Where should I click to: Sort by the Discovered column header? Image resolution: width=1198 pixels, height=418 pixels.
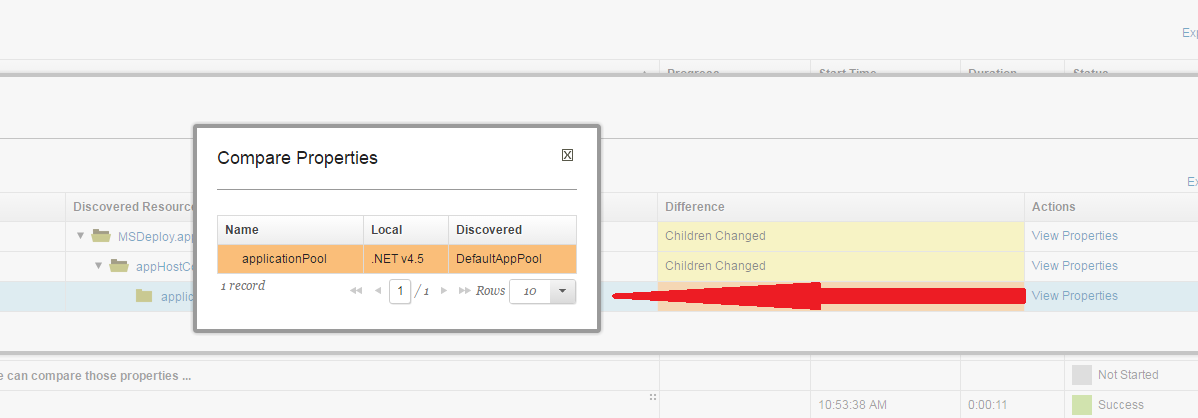(x=512, y=230)
